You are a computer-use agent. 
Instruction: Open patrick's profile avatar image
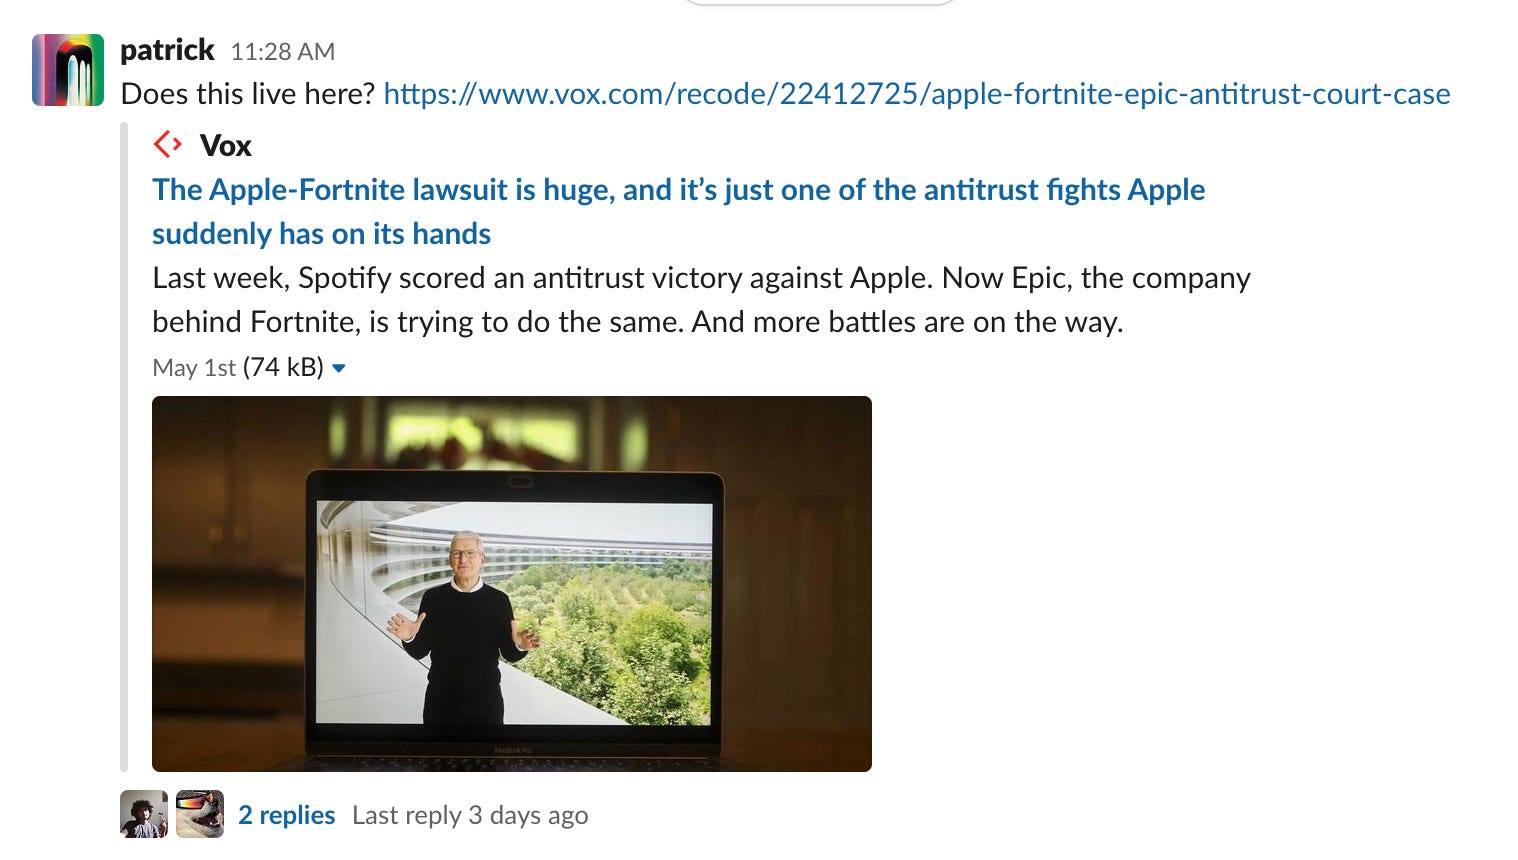(x=68, y=70)
